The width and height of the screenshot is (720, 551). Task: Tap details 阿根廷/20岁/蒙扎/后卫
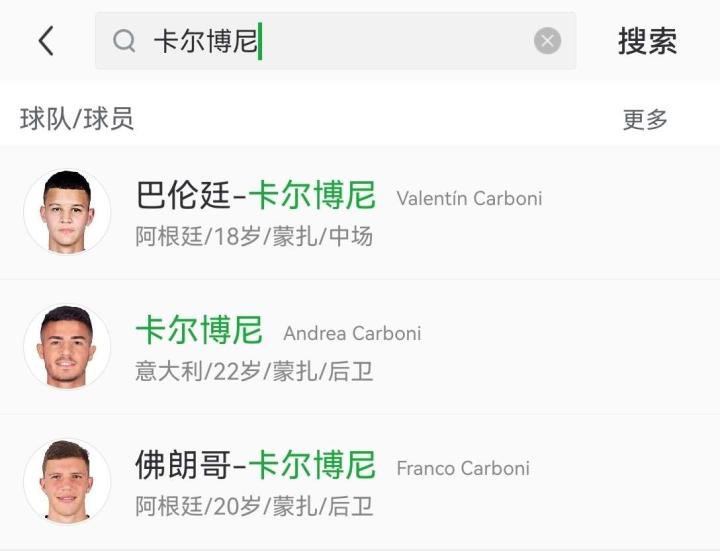click(254, 507)
